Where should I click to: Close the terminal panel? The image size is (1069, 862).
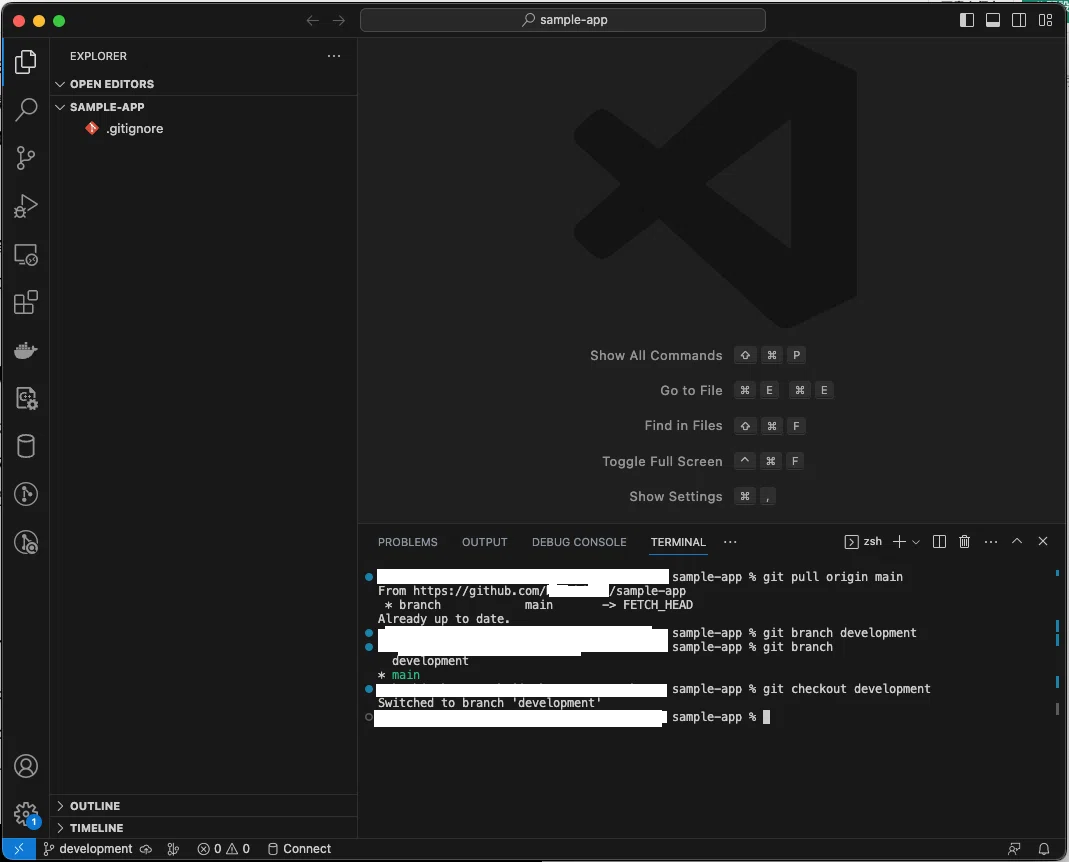point(1042,541)
